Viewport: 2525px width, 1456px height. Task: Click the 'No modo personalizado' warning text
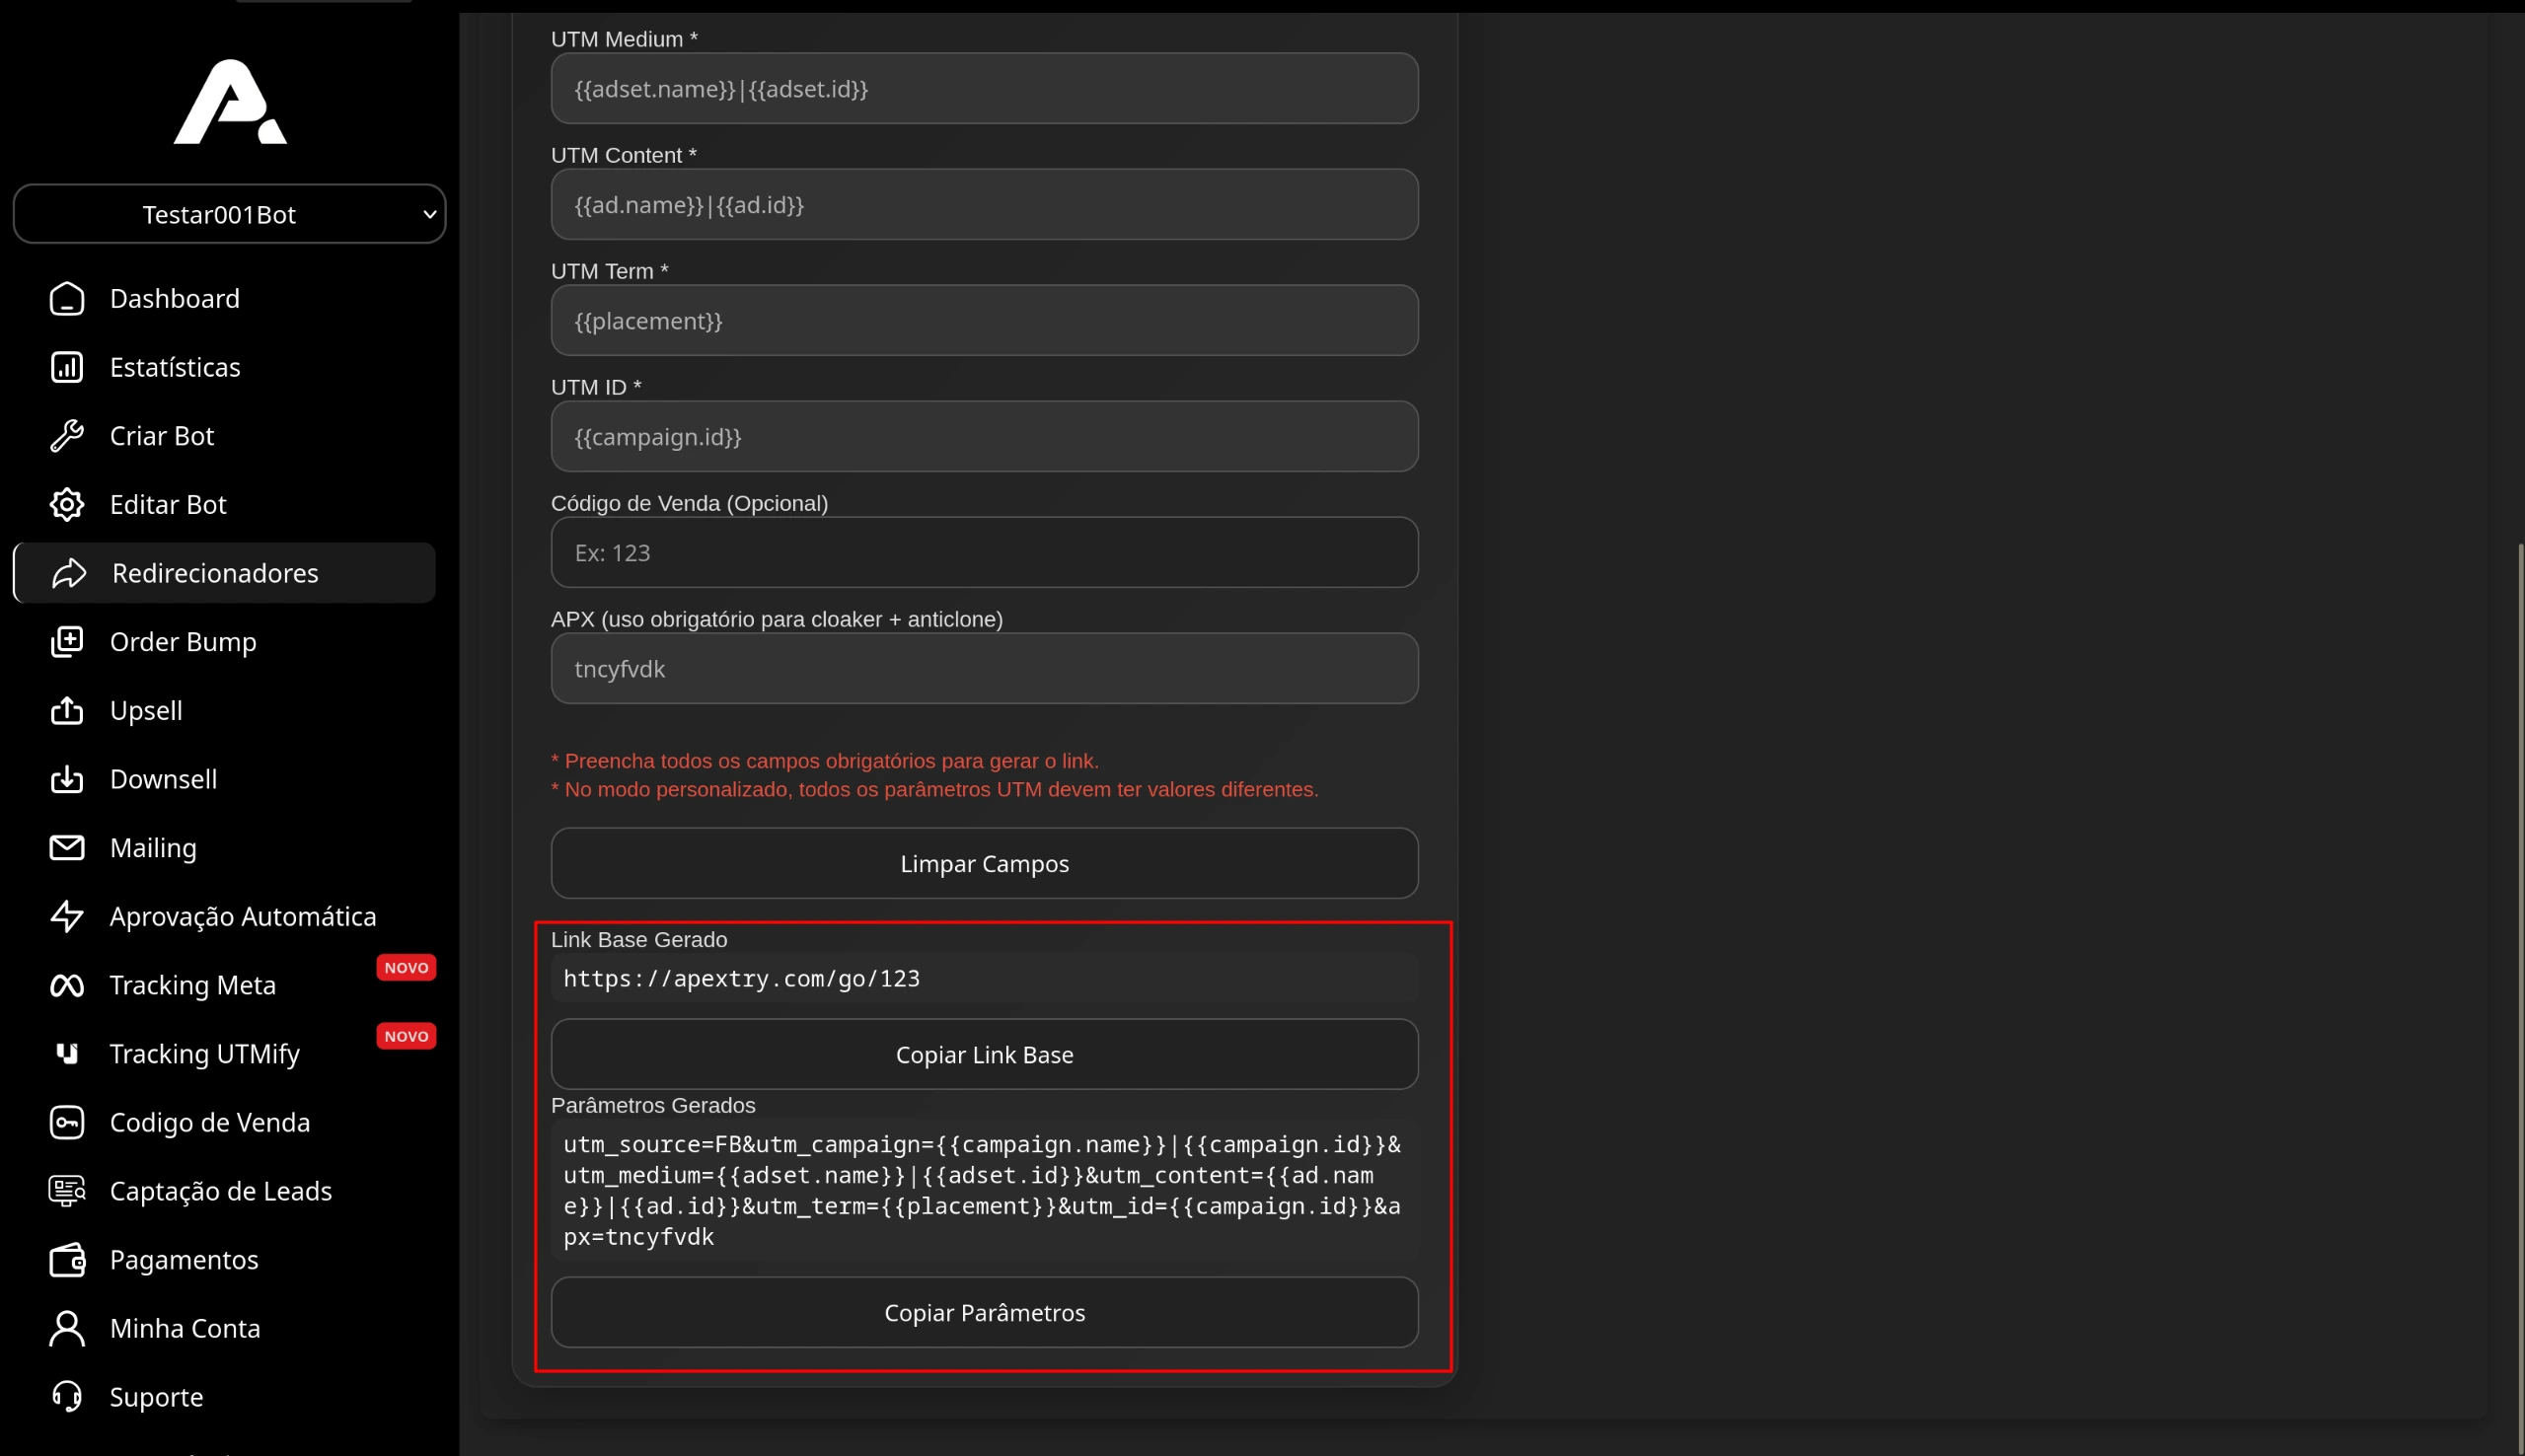click(x=935, y=790)
